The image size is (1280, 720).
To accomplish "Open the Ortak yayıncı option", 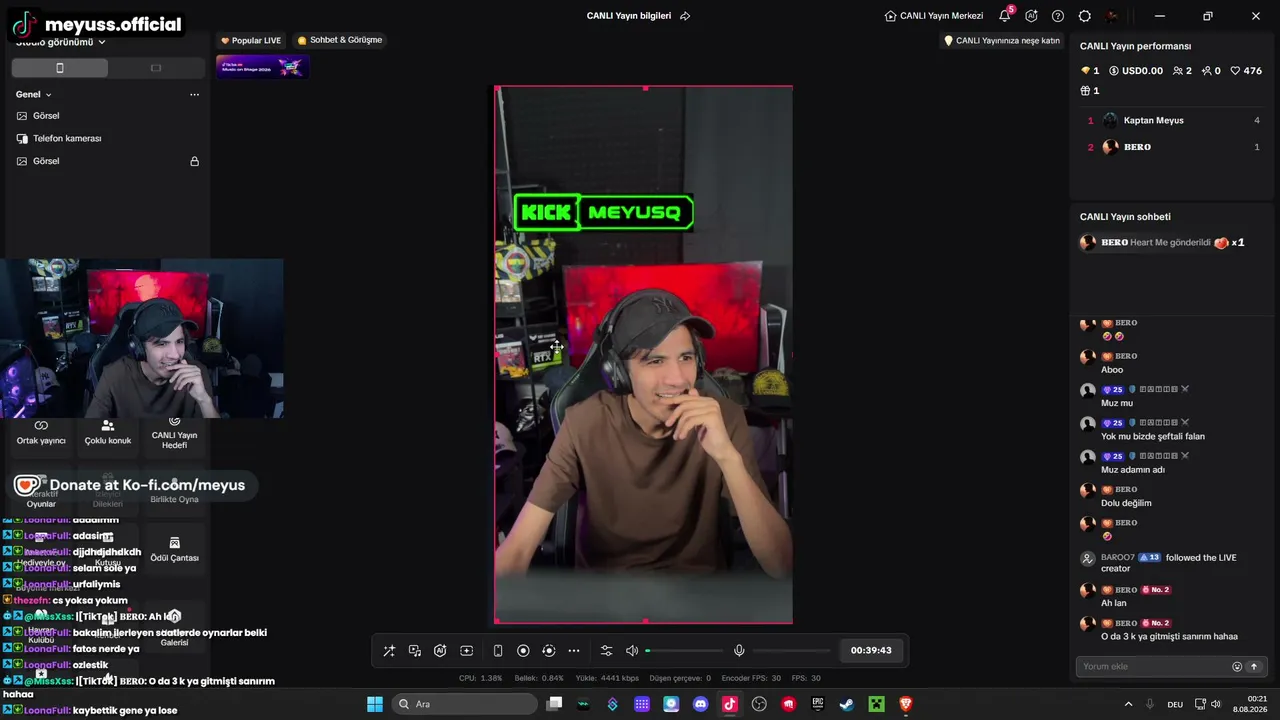I will pyautogui.click(x=41, y=432).
